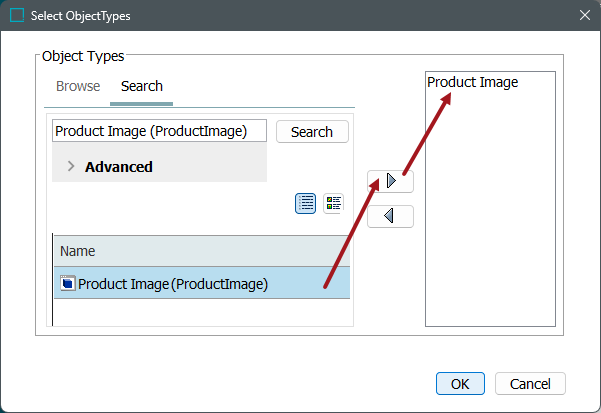The image size is (601, 413).
Task: Click the dialog window icon in title bar
Action: point(17,16)
